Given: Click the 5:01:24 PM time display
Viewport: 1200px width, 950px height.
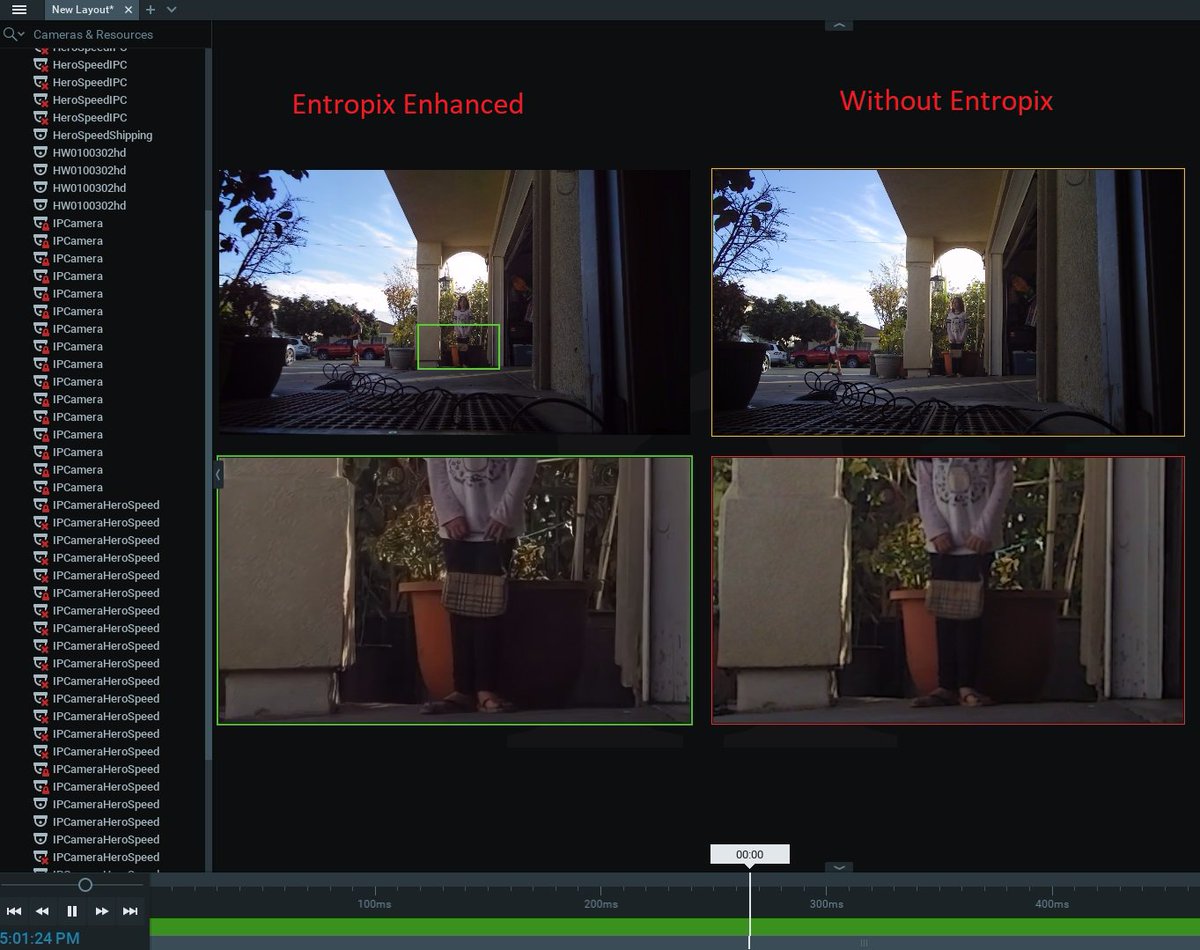Looking at the screenshot, I should pyautogui.click(x=40, y=938).
